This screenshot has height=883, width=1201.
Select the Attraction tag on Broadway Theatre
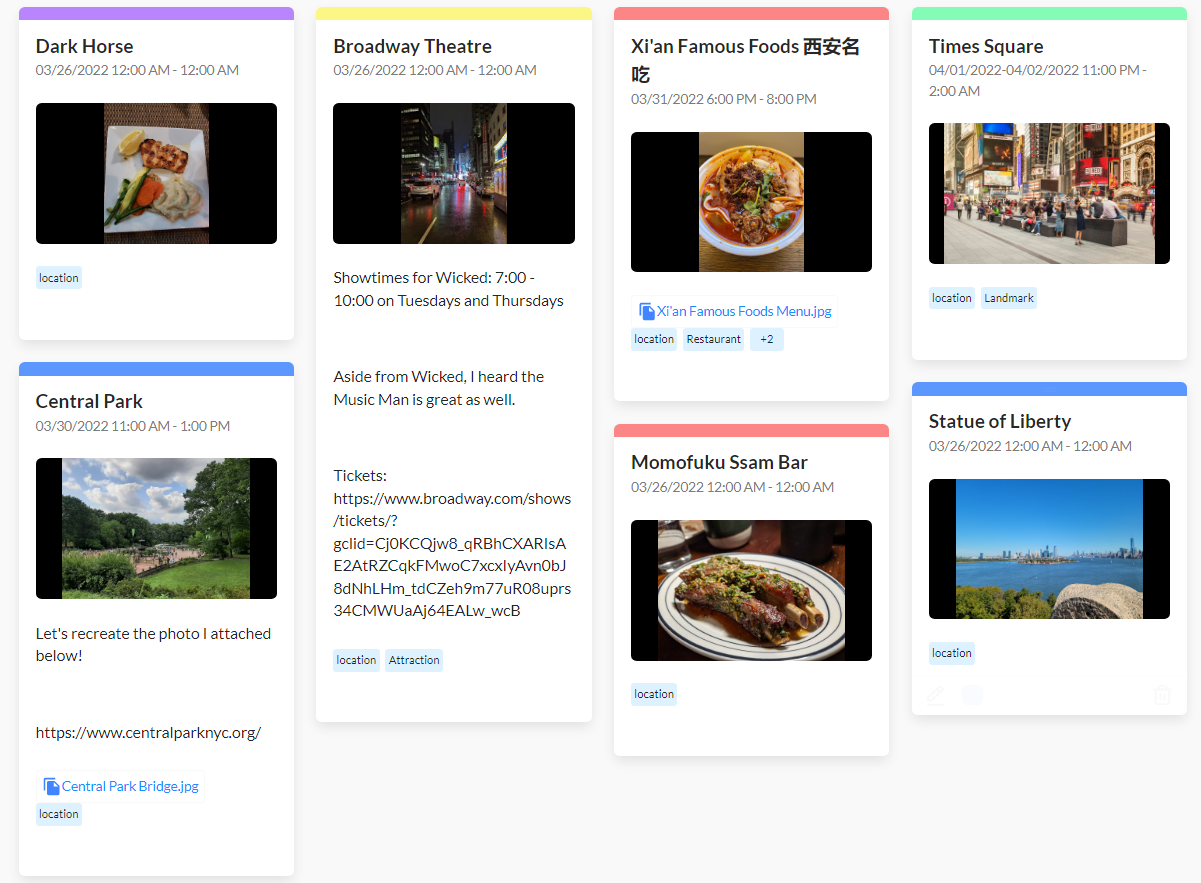[414, 661]
